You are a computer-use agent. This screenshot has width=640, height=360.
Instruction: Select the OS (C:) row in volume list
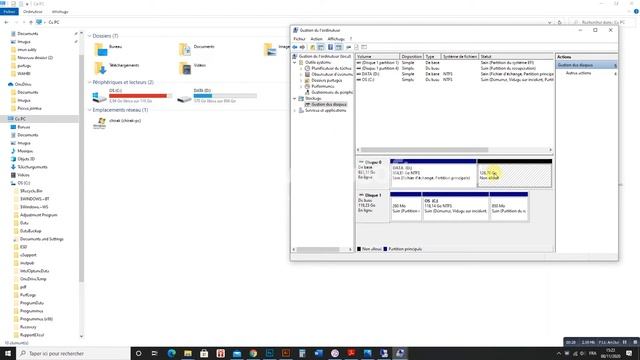pyautogui.click(x=455, y=80)
